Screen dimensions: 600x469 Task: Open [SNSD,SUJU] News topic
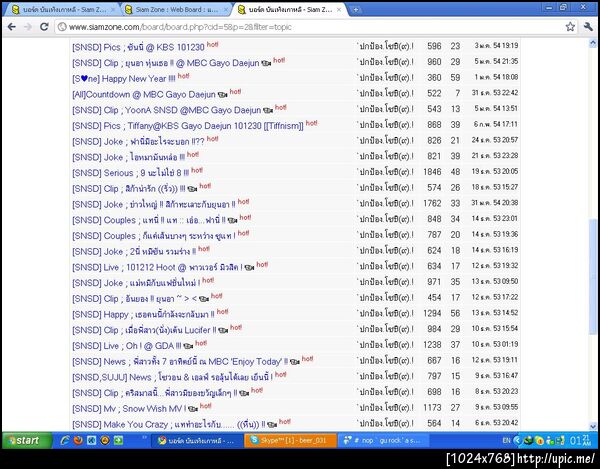172,377
